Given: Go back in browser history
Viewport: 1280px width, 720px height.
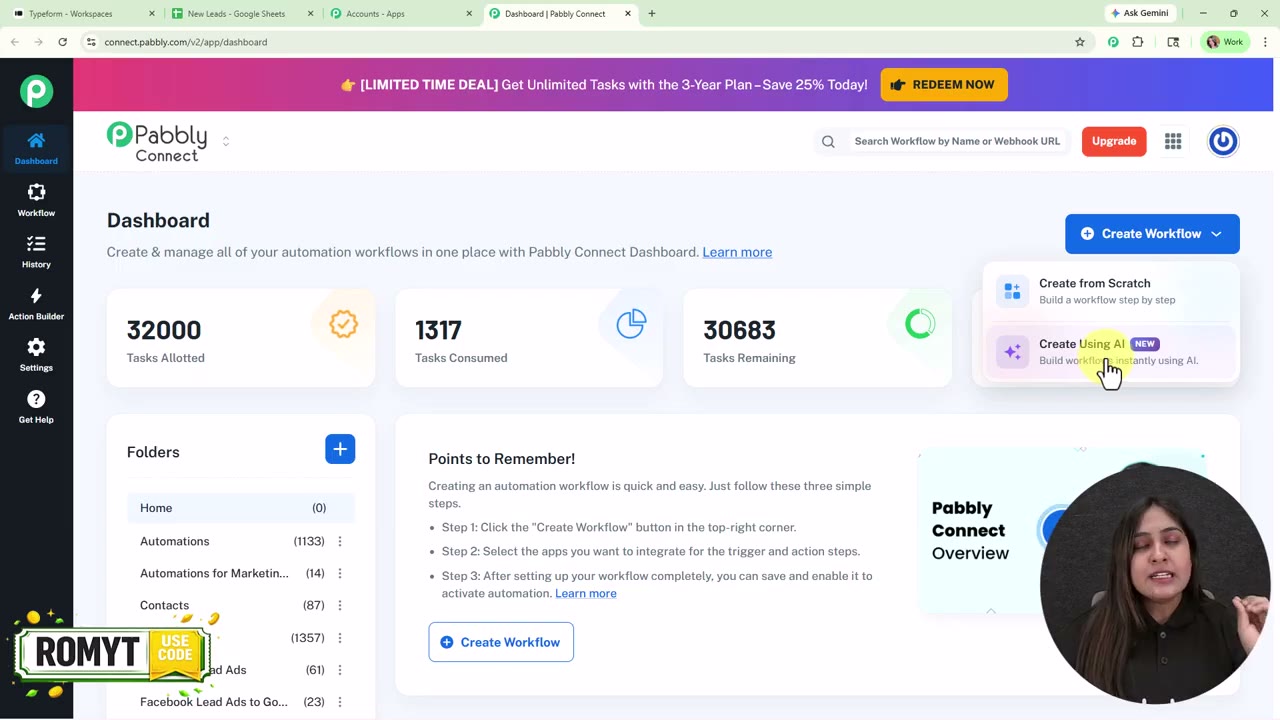Looking at the screenshot, I should (14, 42).
